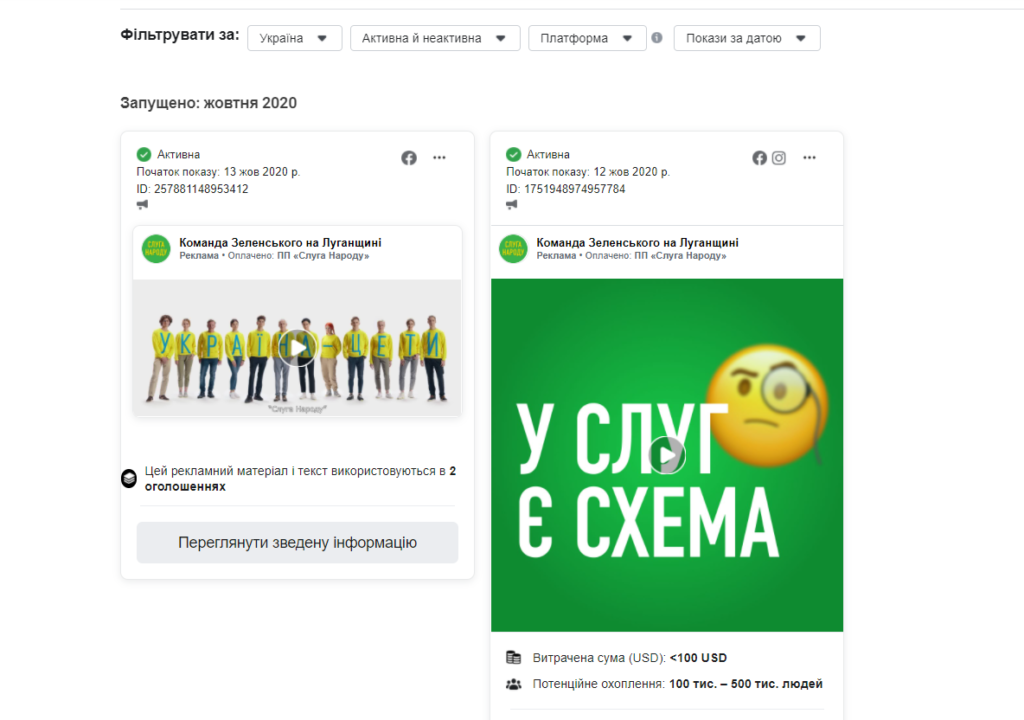This screenshot has height=720, width=1024.
Task: Click the 2 оголошеннях note text
Action: (x=300, y=479)
